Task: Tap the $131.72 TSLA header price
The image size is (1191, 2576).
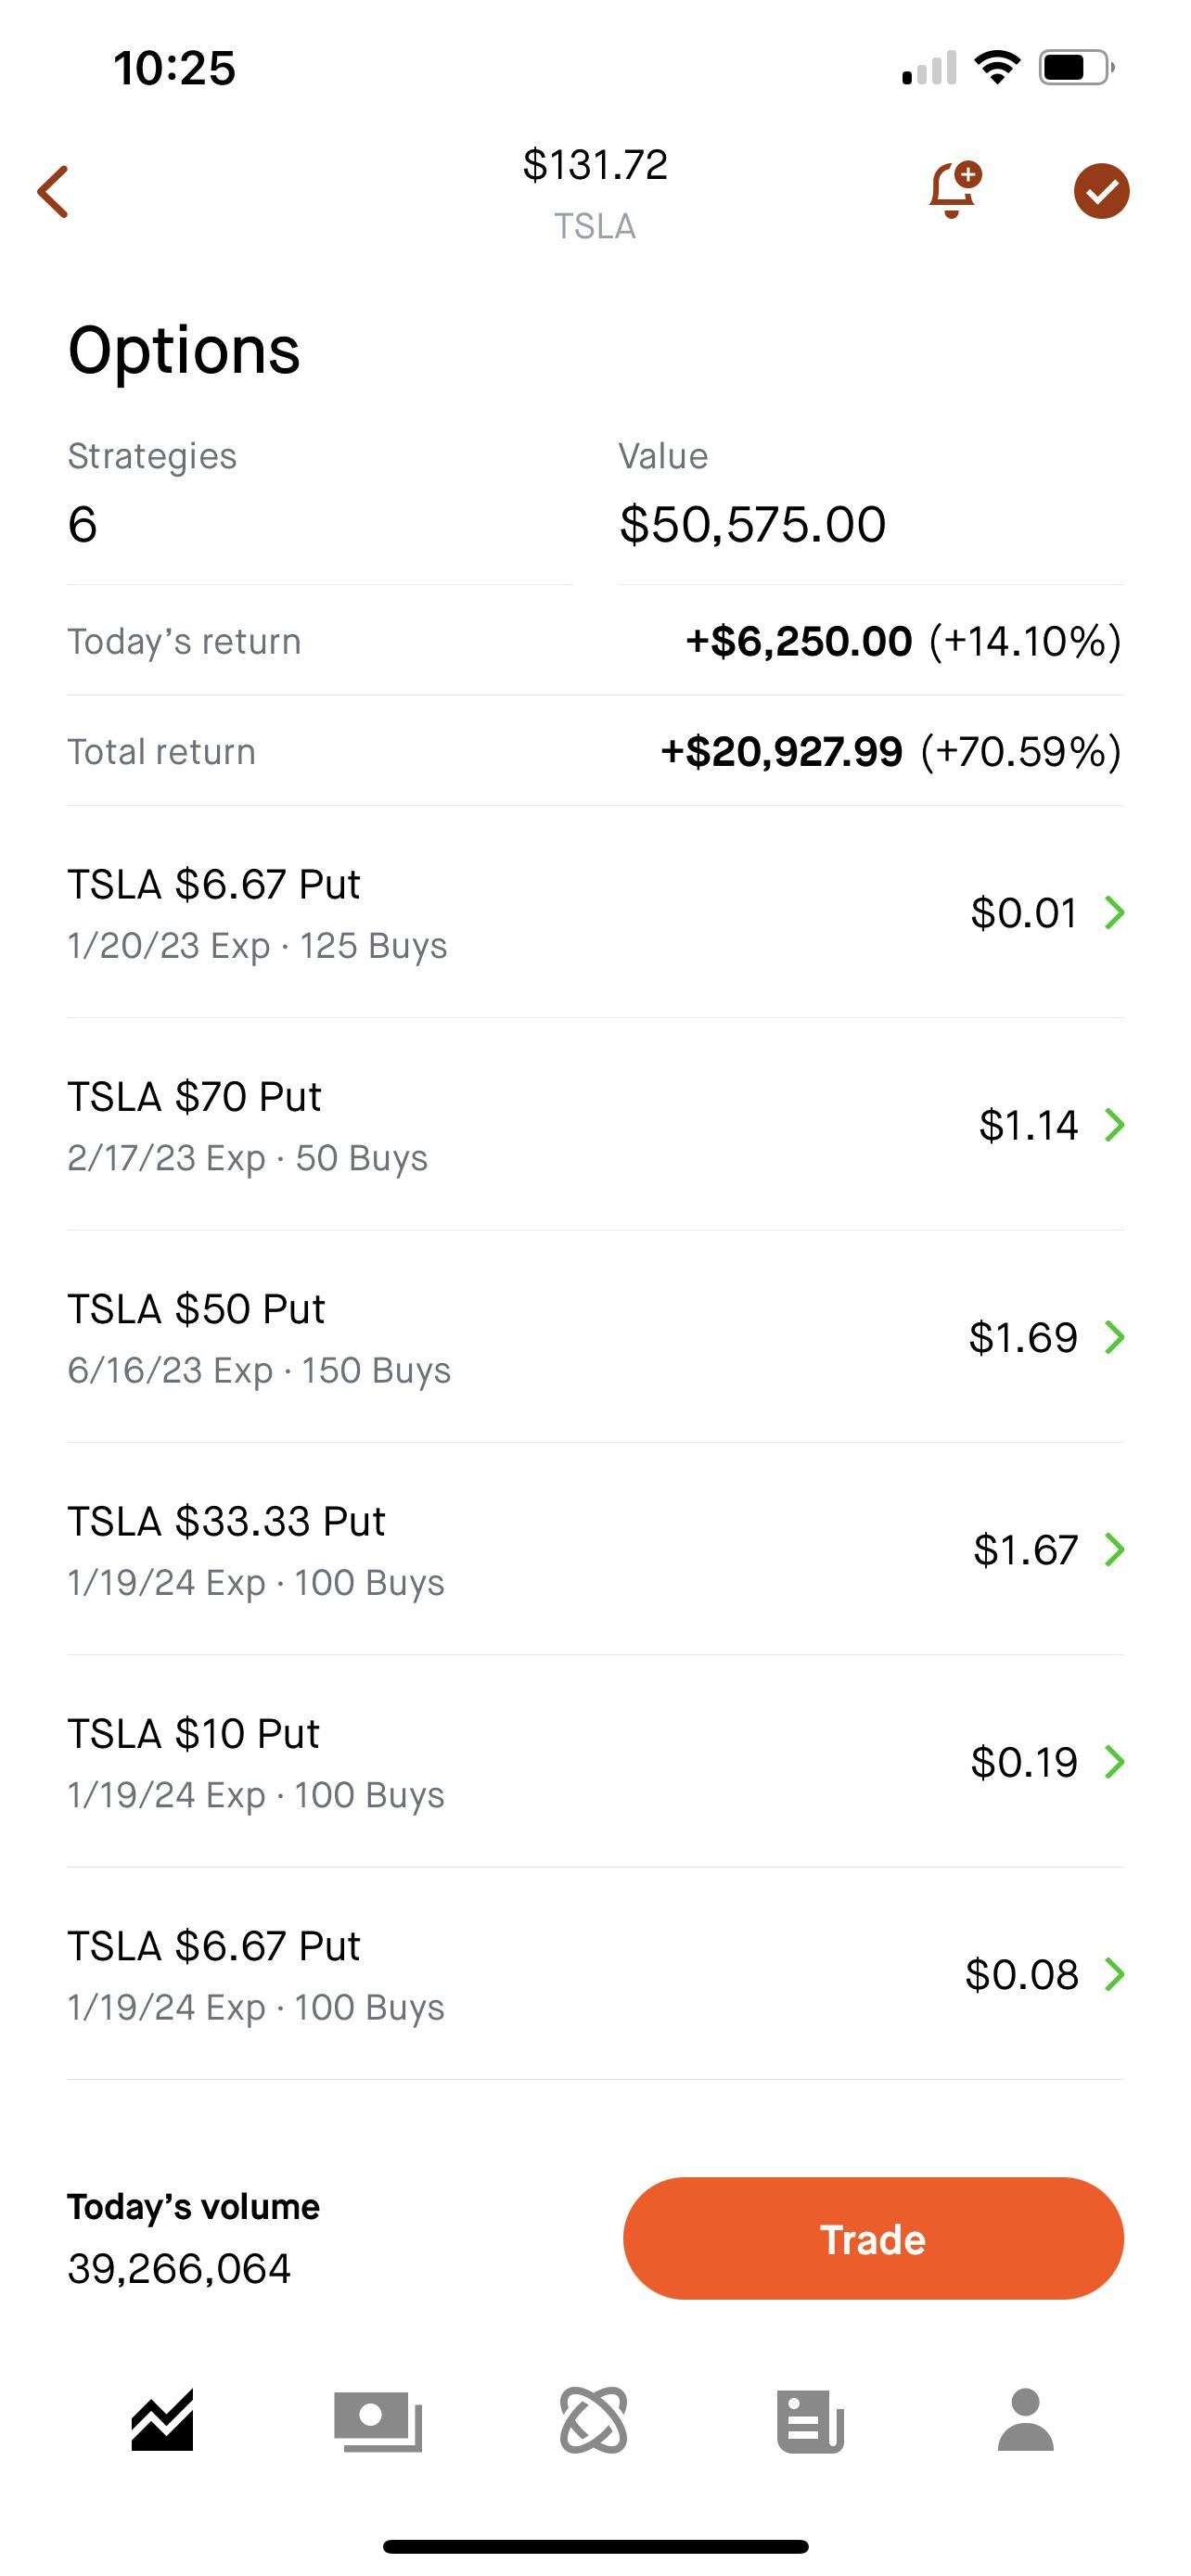Action: tap(595, 165)
